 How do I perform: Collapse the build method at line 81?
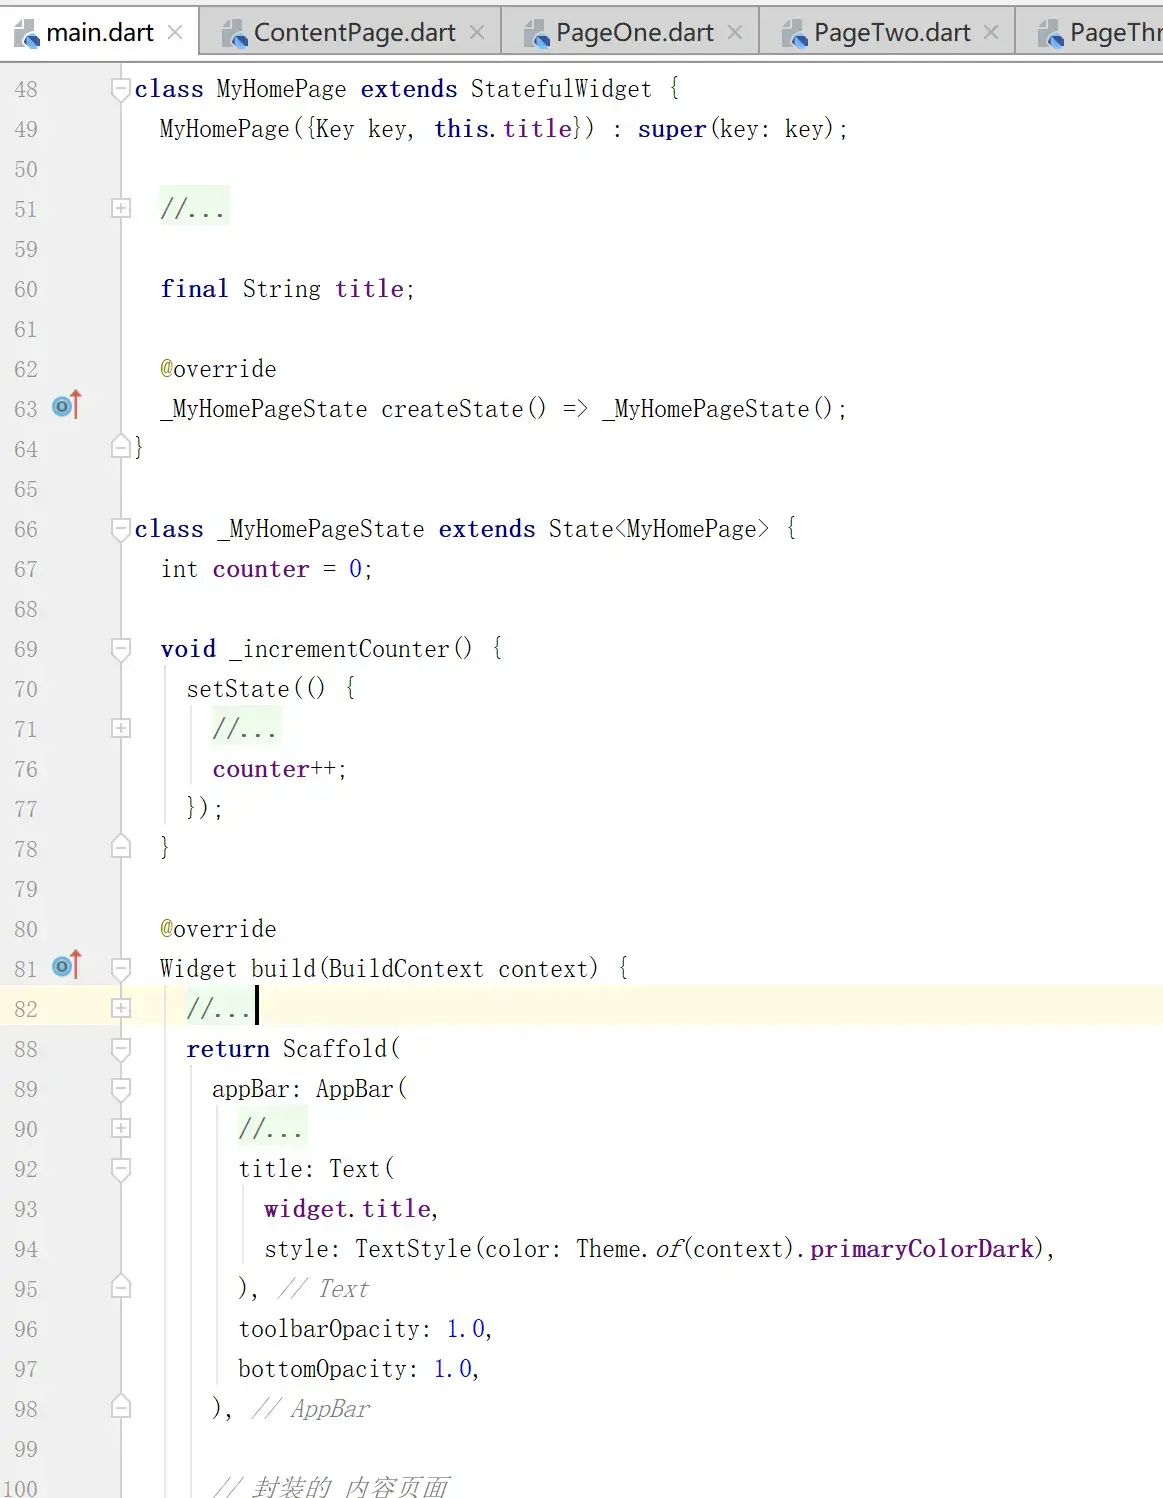(x=121, y=969)
